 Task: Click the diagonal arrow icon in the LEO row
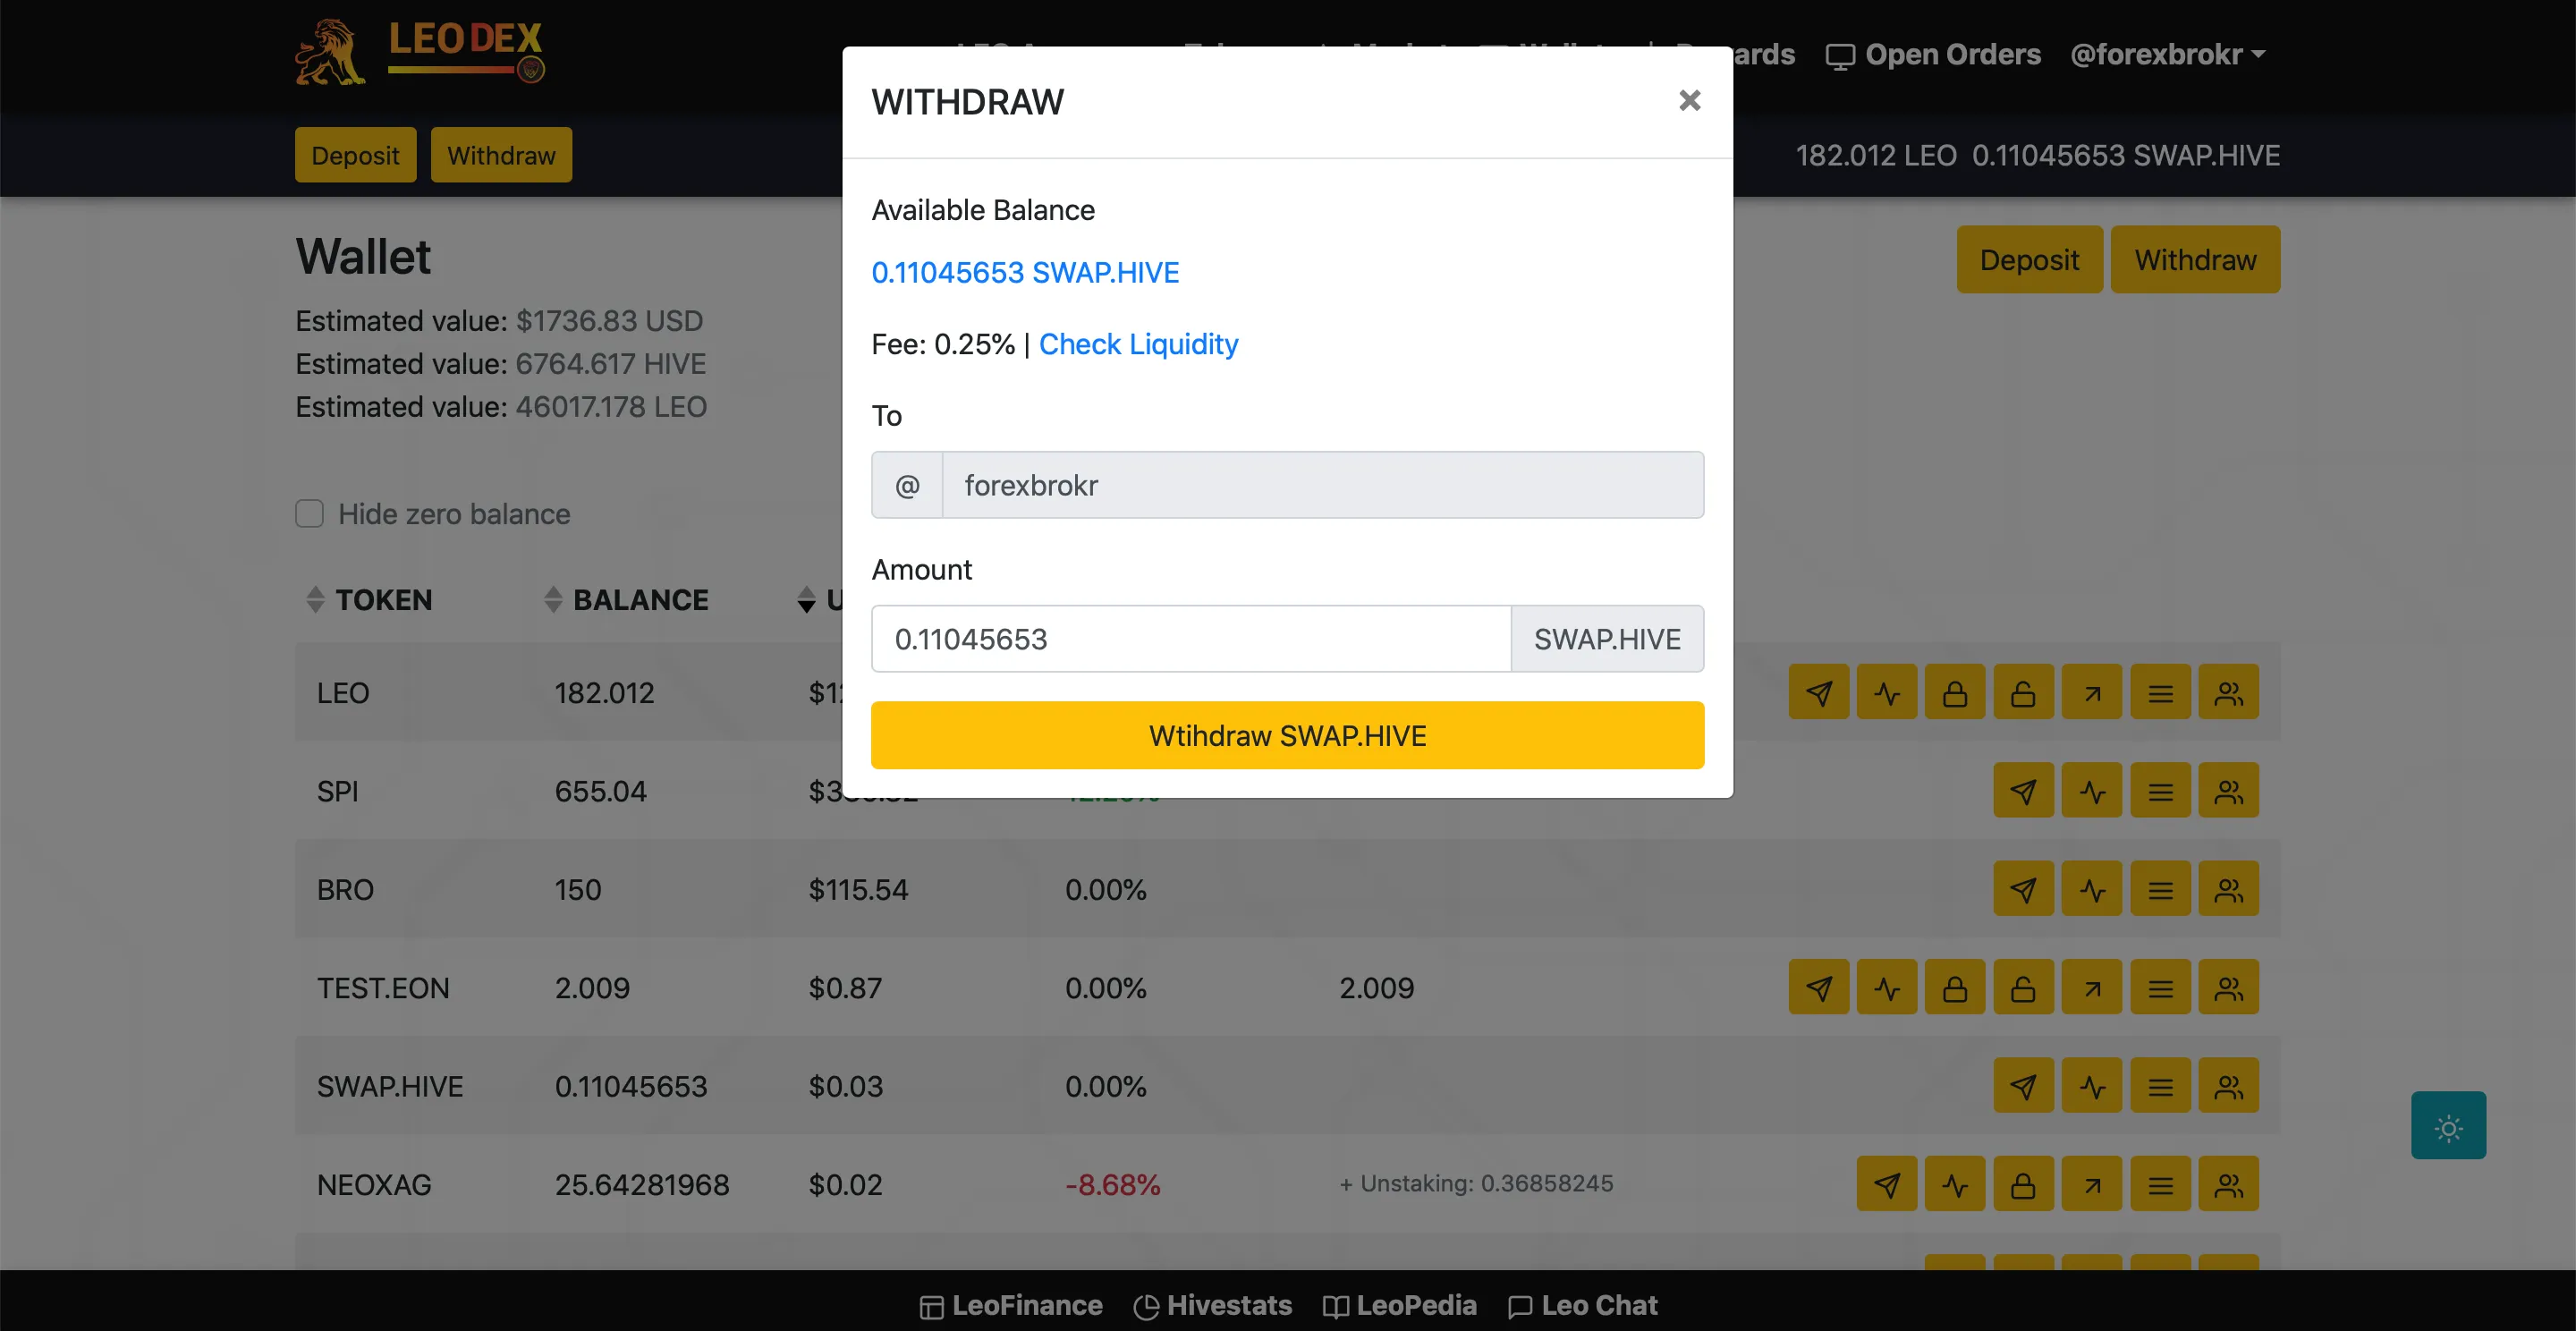2092,693
